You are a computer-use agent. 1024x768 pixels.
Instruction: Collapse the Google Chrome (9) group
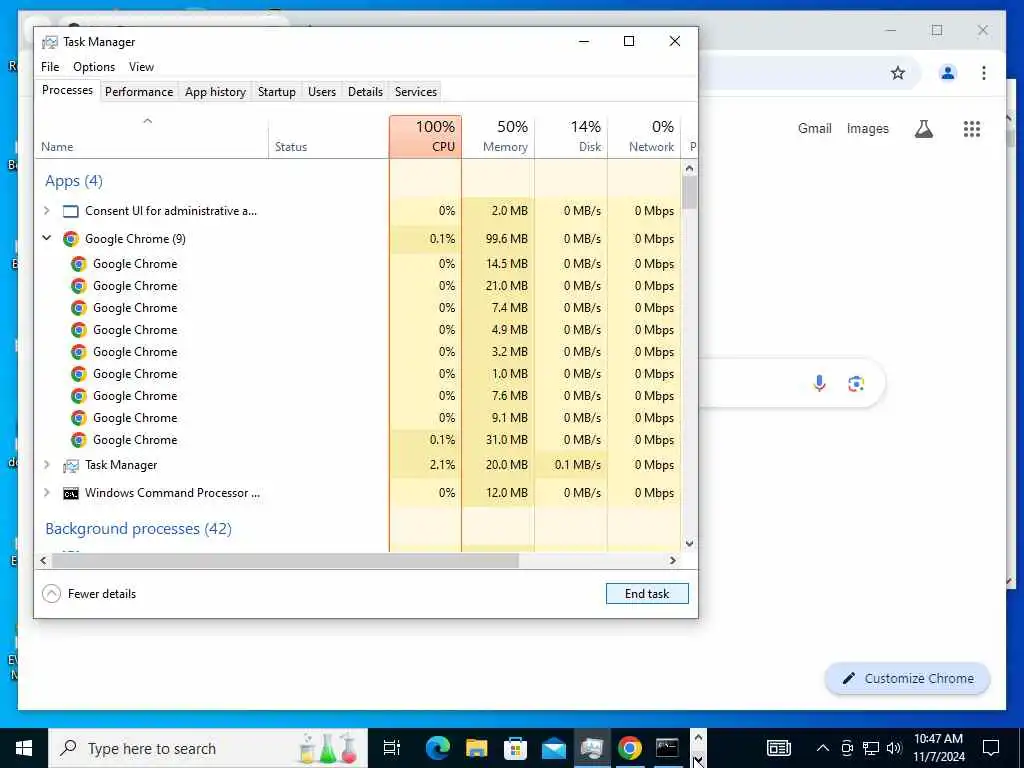point(46,238)
